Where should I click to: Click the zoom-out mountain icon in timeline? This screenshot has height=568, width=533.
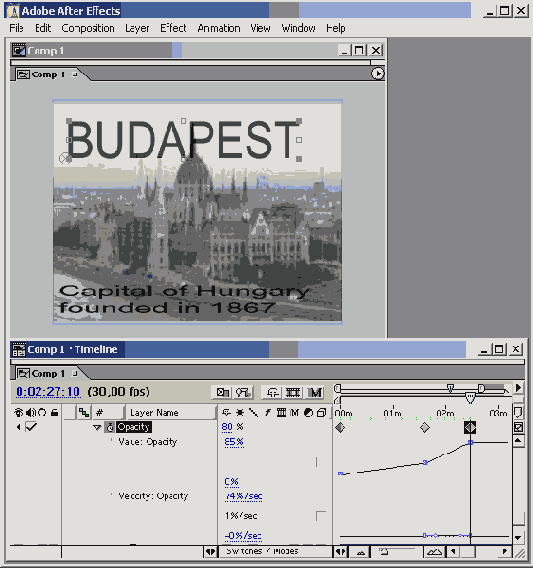tap(361, 552)
